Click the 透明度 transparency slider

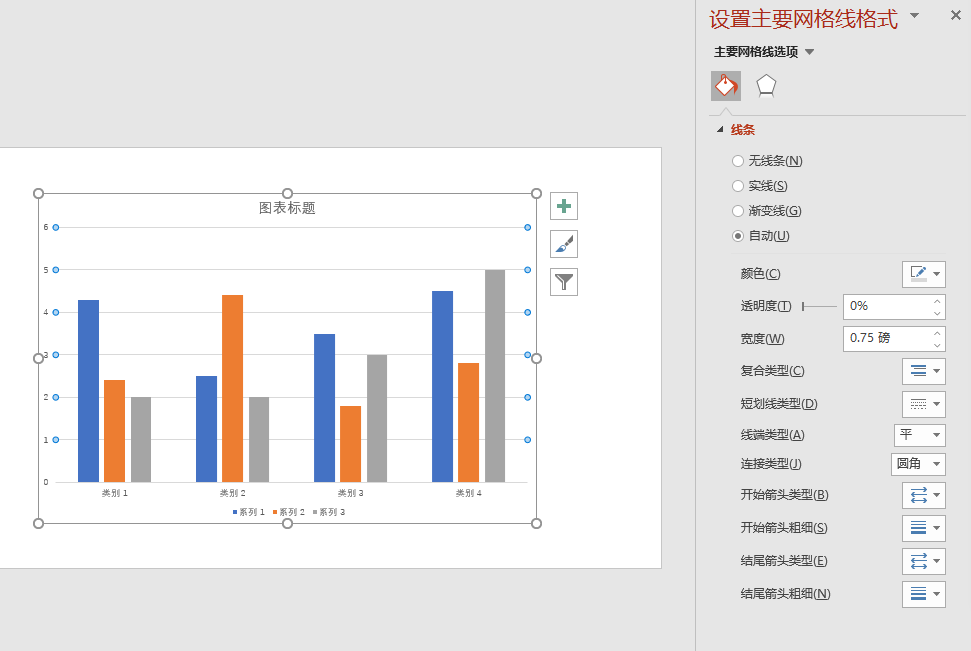(819, 306)
